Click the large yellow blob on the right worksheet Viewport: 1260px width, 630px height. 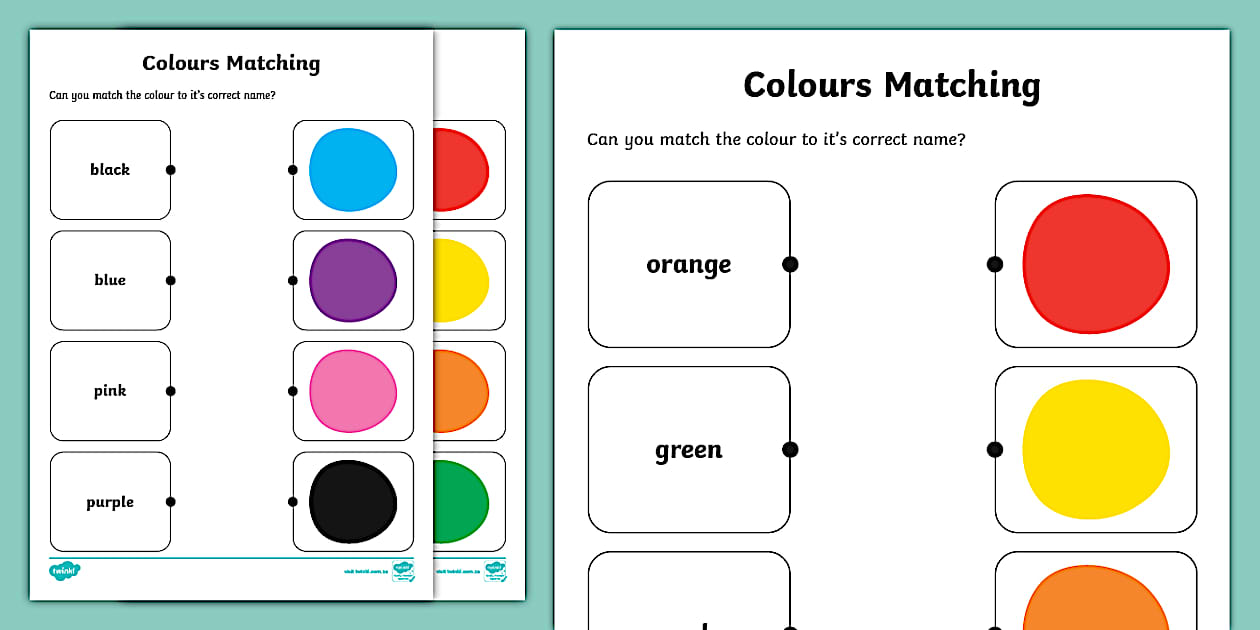(x=1096, y=449)
